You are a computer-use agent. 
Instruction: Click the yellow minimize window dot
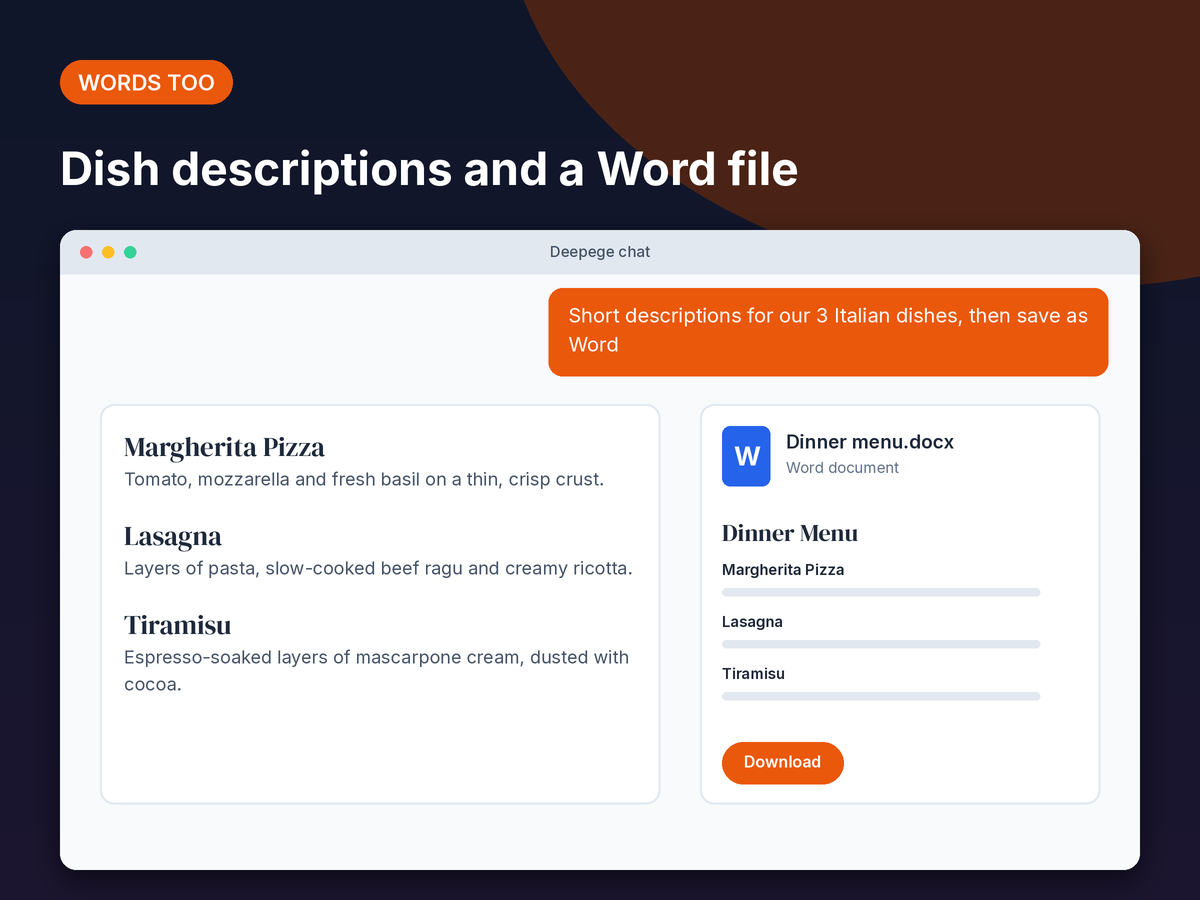pyautogui.click(x=108, y=252)
